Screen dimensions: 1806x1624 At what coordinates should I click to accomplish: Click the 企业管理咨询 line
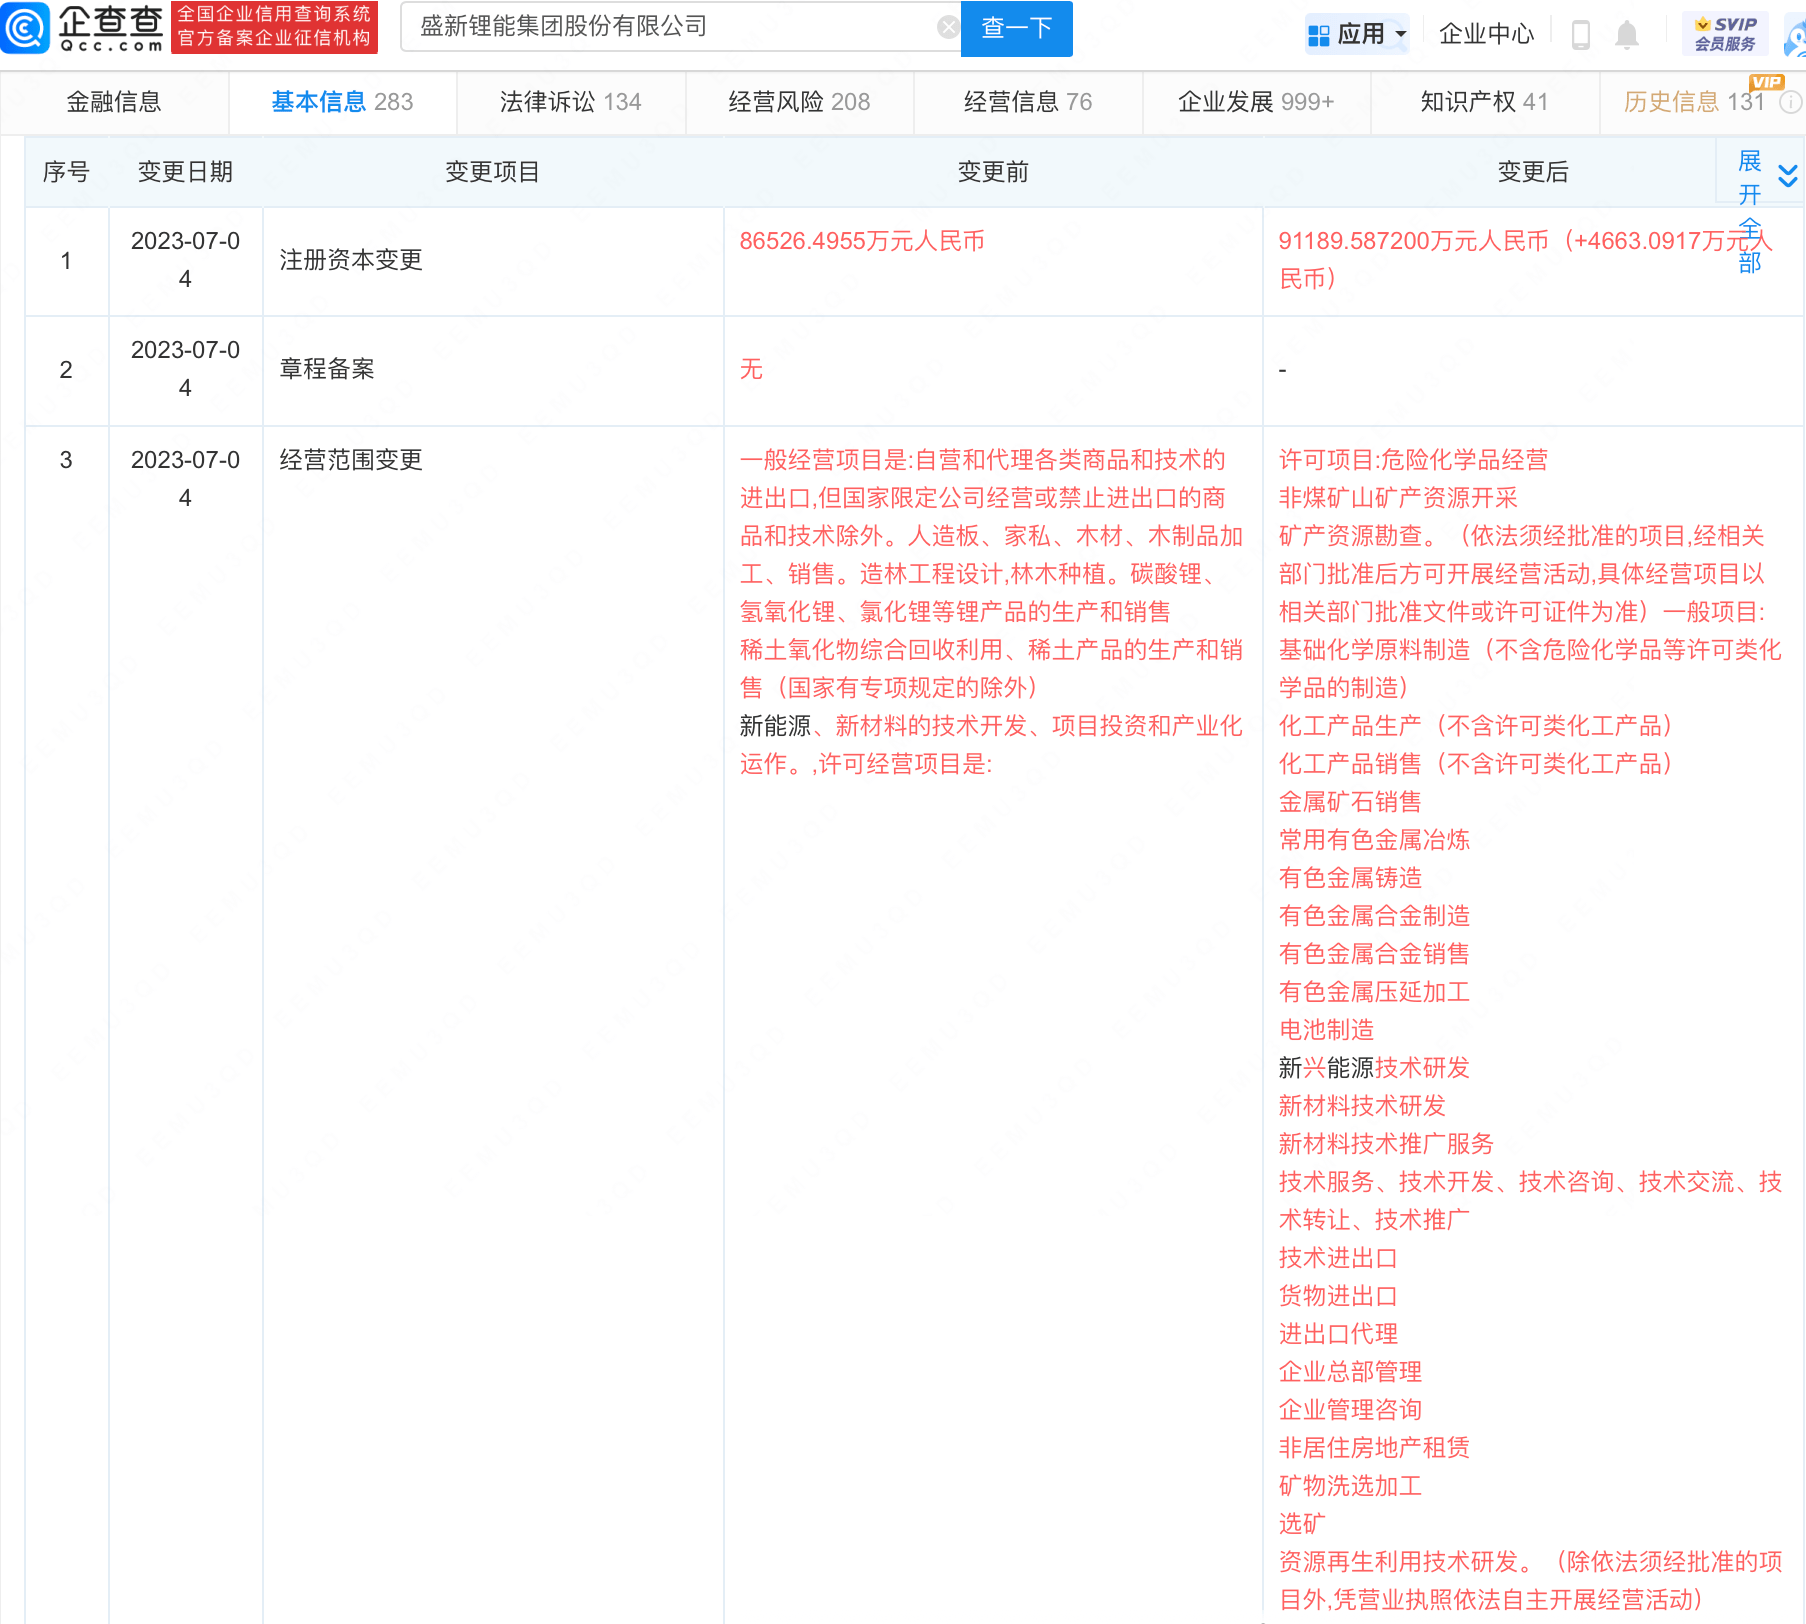(1350, 1410)
